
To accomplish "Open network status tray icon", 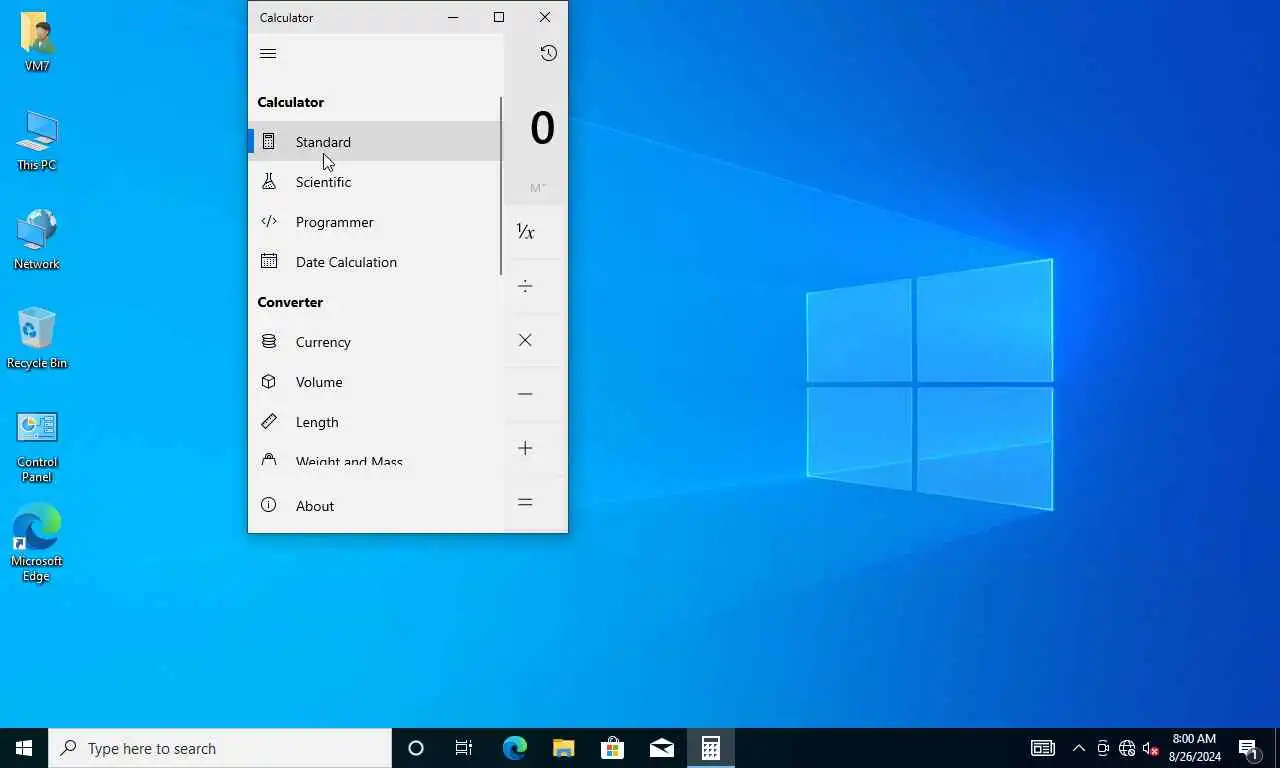I will click(1127, 748).
